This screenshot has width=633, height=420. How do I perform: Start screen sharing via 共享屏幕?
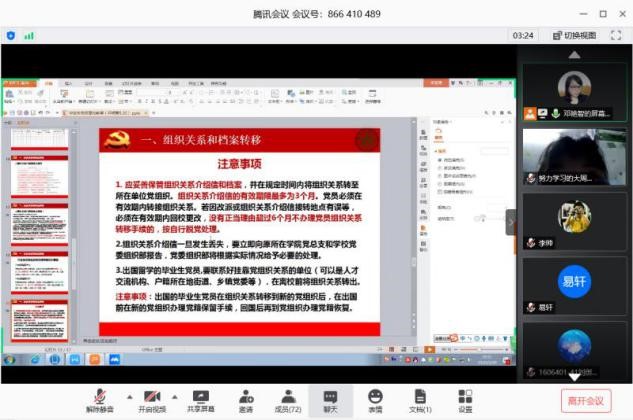coord(200,396)
